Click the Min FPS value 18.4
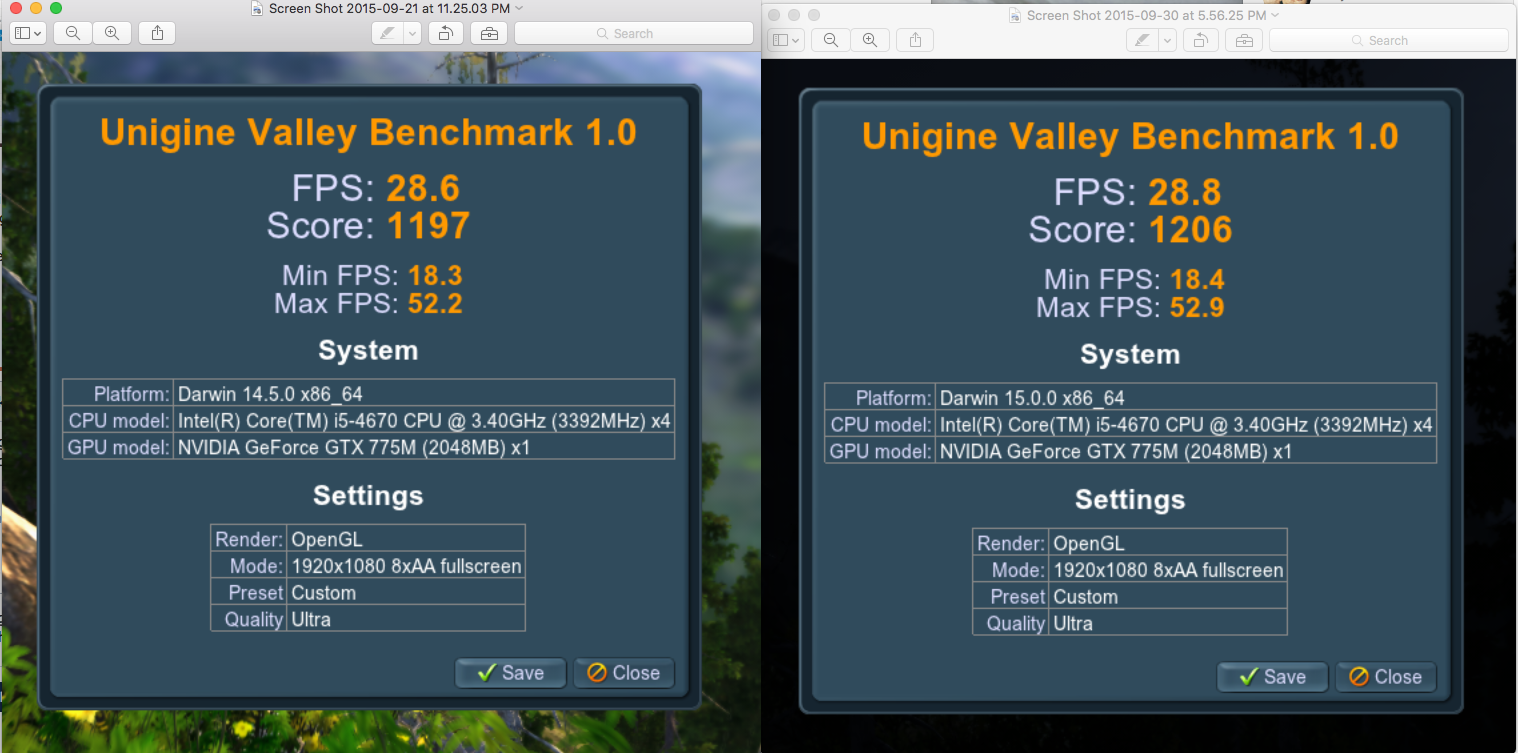Screen dimensions: 1518x753 point(1197,279)
